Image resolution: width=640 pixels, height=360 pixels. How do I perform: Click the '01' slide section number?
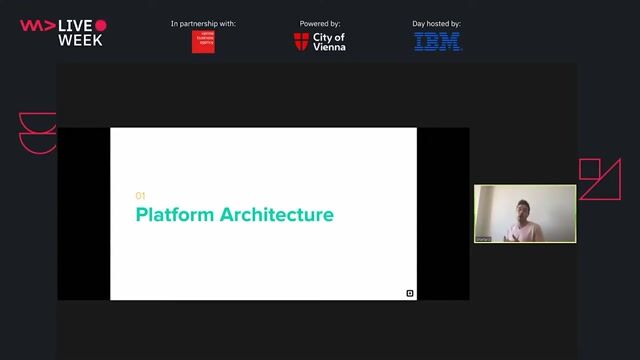tap(140, 196)
